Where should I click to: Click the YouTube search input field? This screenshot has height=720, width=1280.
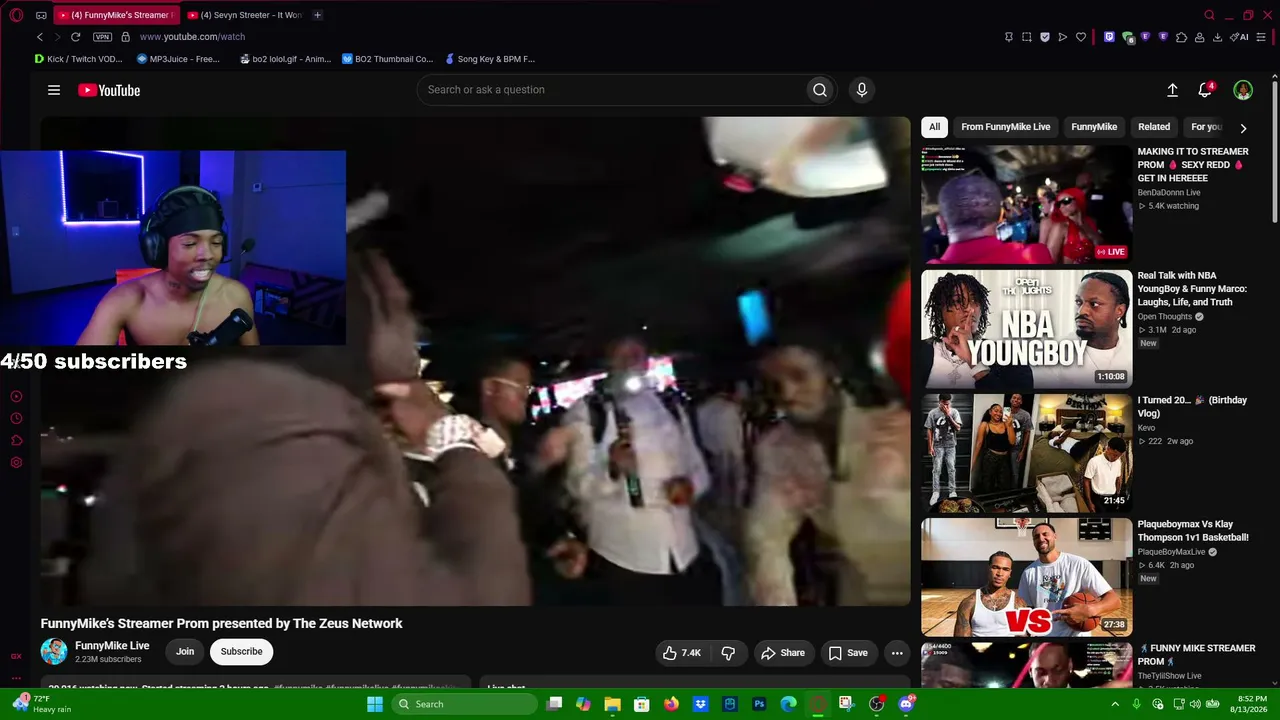pyautogui.click(x=612, y=90)
